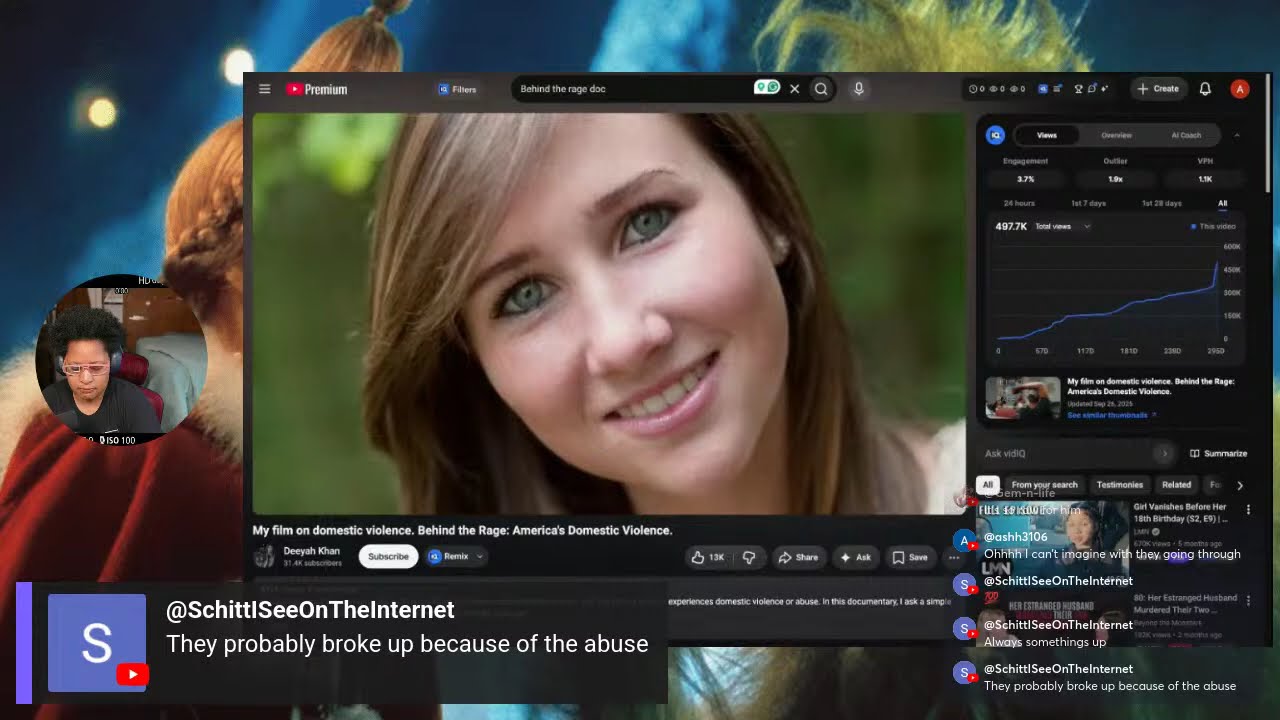
Task: Open the Total views metric dropdown
Action: point(1062,227)
